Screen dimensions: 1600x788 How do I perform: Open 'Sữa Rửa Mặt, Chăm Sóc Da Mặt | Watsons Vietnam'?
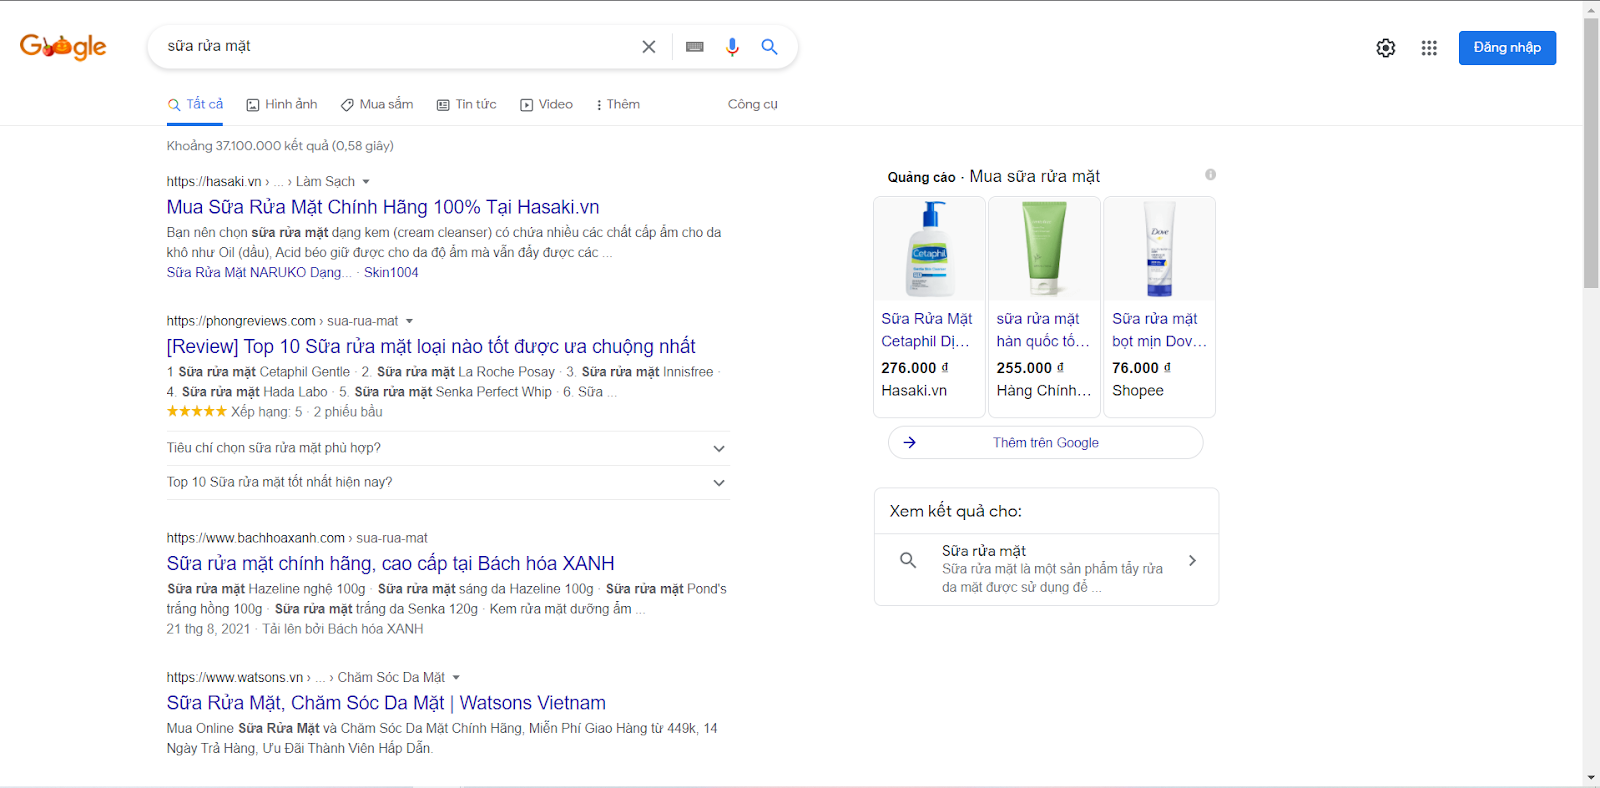386,703
